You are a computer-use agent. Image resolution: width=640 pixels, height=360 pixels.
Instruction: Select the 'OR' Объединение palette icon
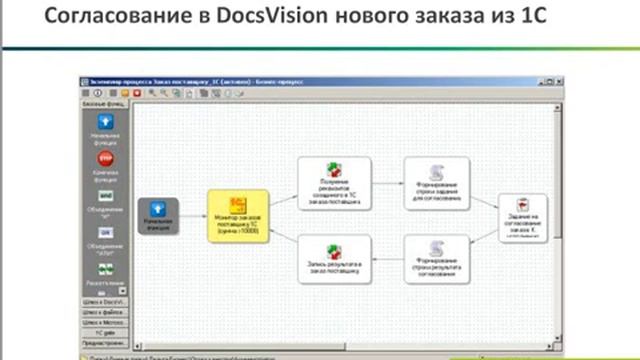point(105,233)
